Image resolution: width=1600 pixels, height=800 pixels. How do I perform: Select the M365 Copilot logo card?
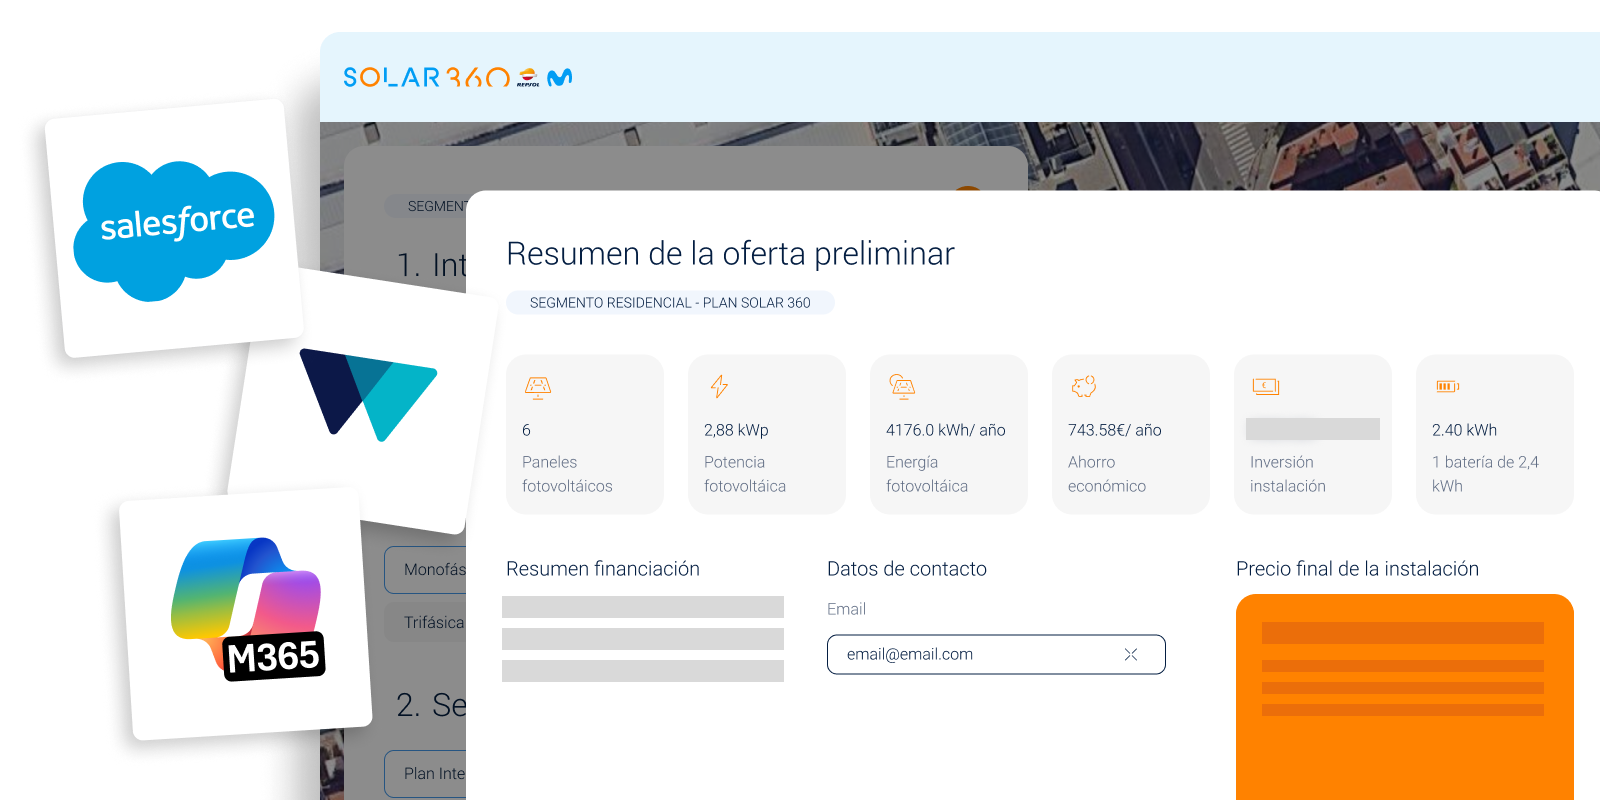click(x=246, y=614)
